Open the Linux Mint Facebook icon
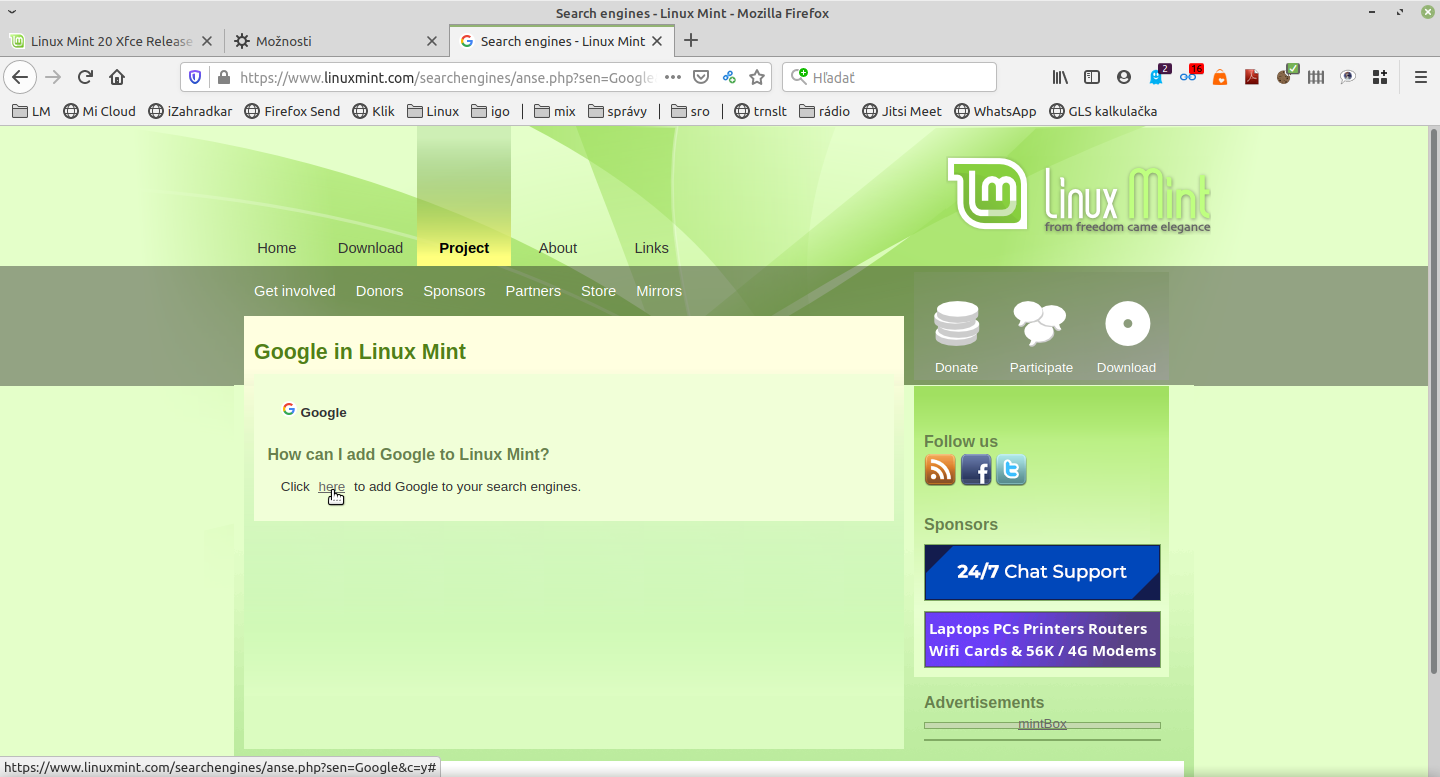This screenshot has width=1440, height=777. click(x=976, y=470)
